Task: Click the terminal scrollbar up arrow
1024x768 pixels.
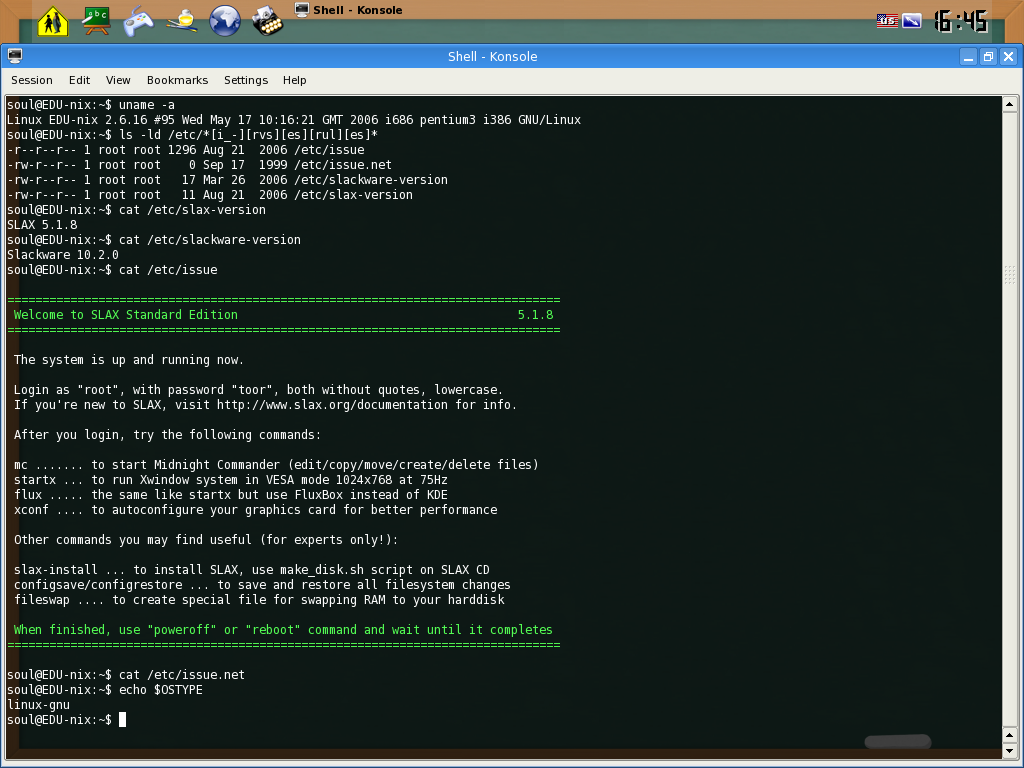Action: click(1010, 104)
